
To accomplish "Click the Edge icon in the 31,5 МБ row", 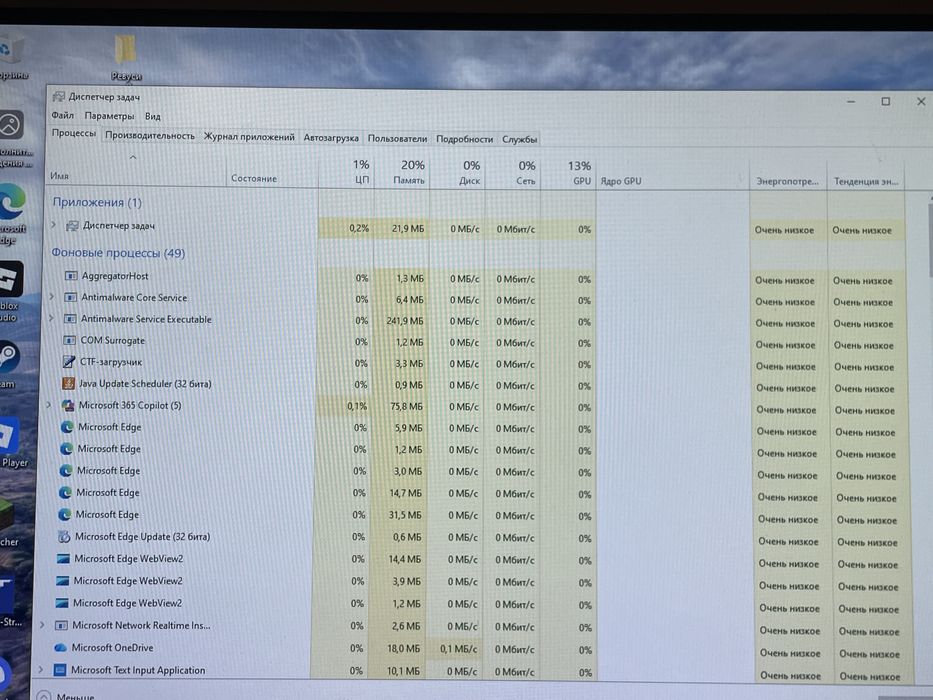I will click(65, 514).
